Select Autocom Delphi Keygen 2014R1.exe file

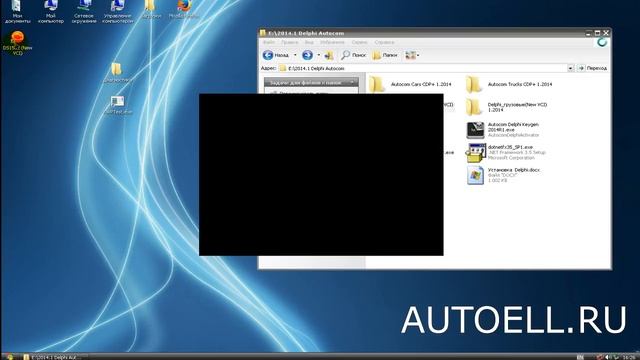point(503,130)
